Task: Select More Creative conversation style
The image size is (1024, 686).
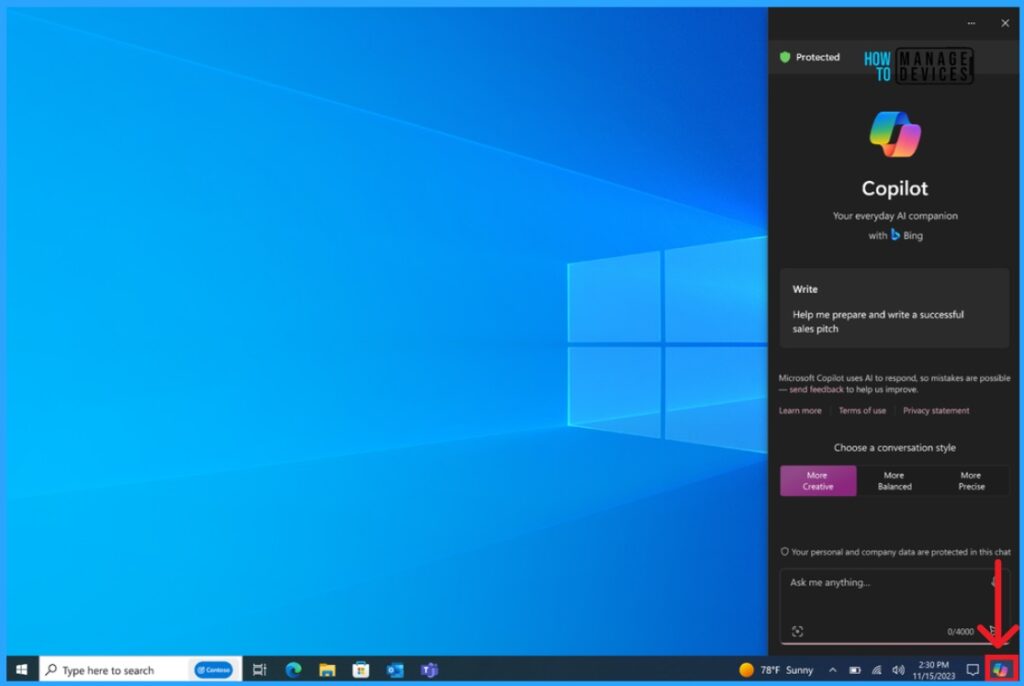Action: pos(818,481)
